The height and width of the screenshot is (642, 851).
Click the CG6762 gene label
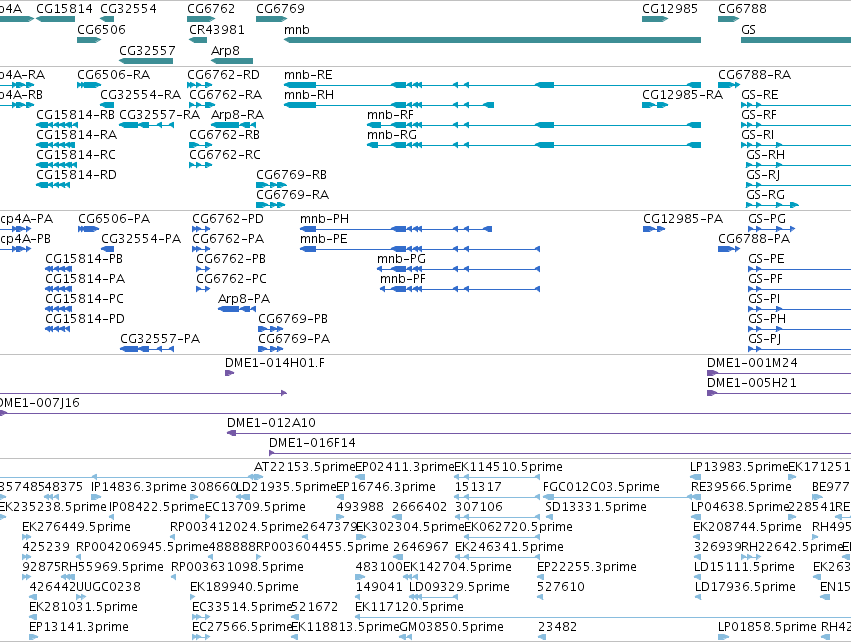tap(211, 9)
